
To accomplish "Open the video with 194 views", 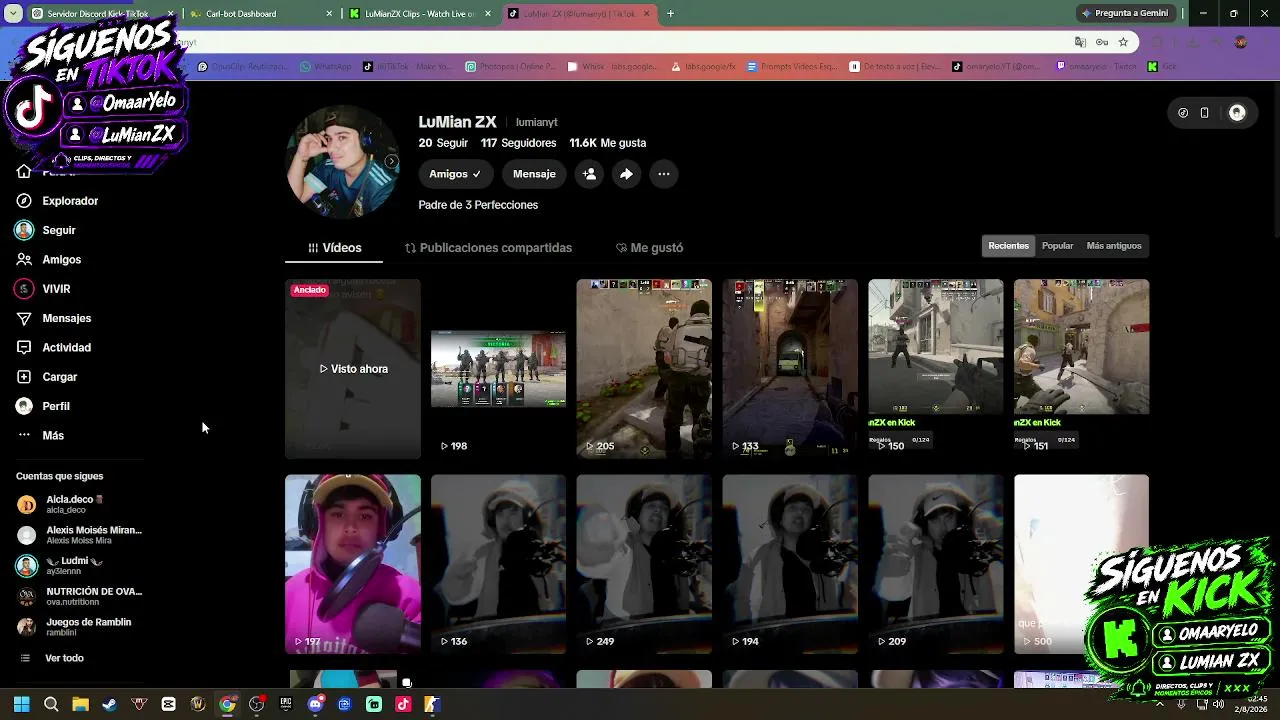I will pos(790,564).
